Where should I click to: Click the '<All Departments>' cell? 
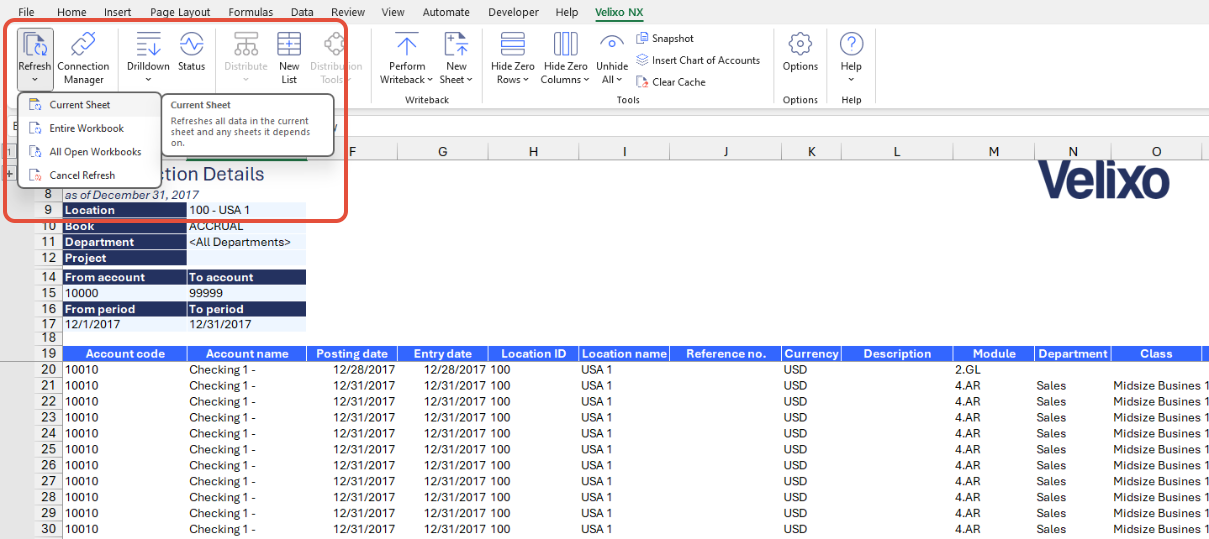point(246,242)
